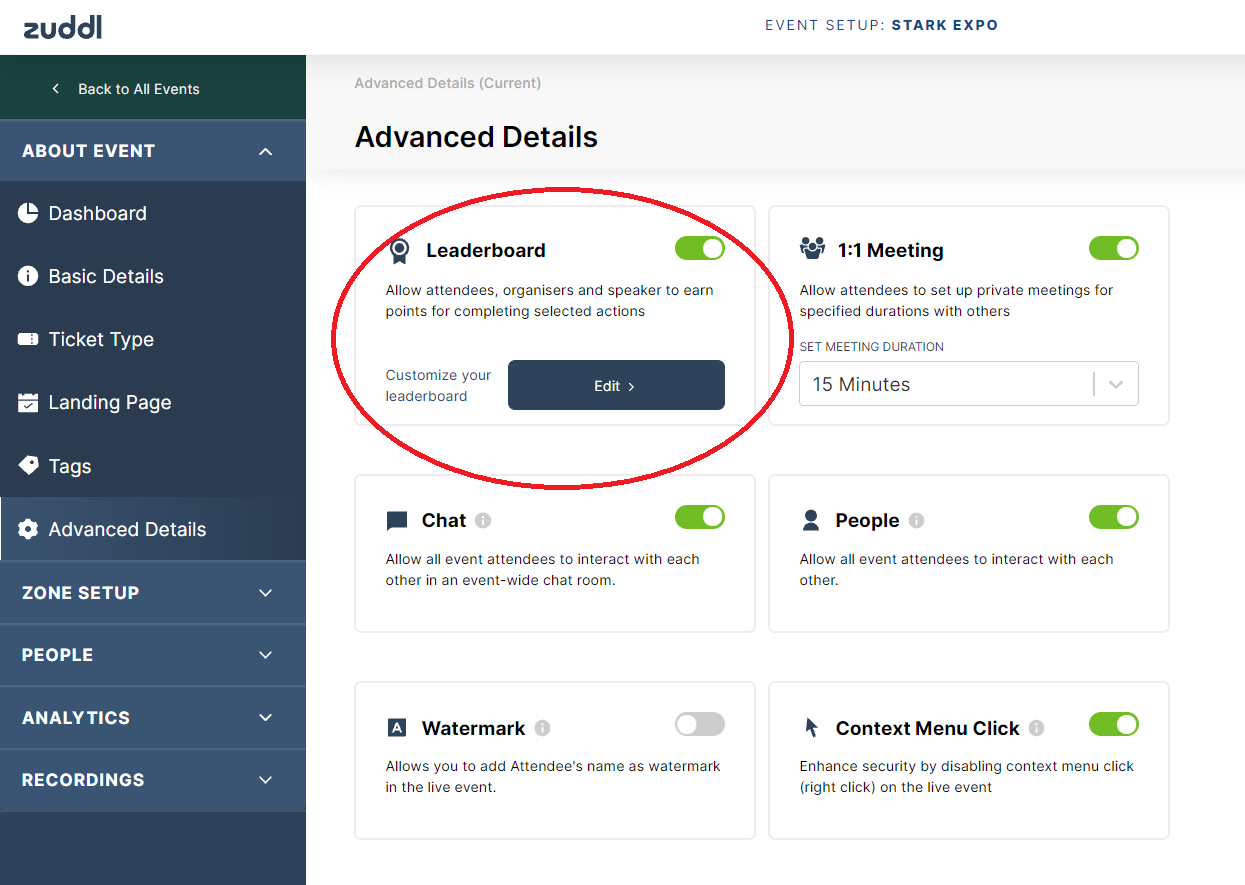
Task: Click the info icon next to Chat
Action: click(x=483, y=521)
